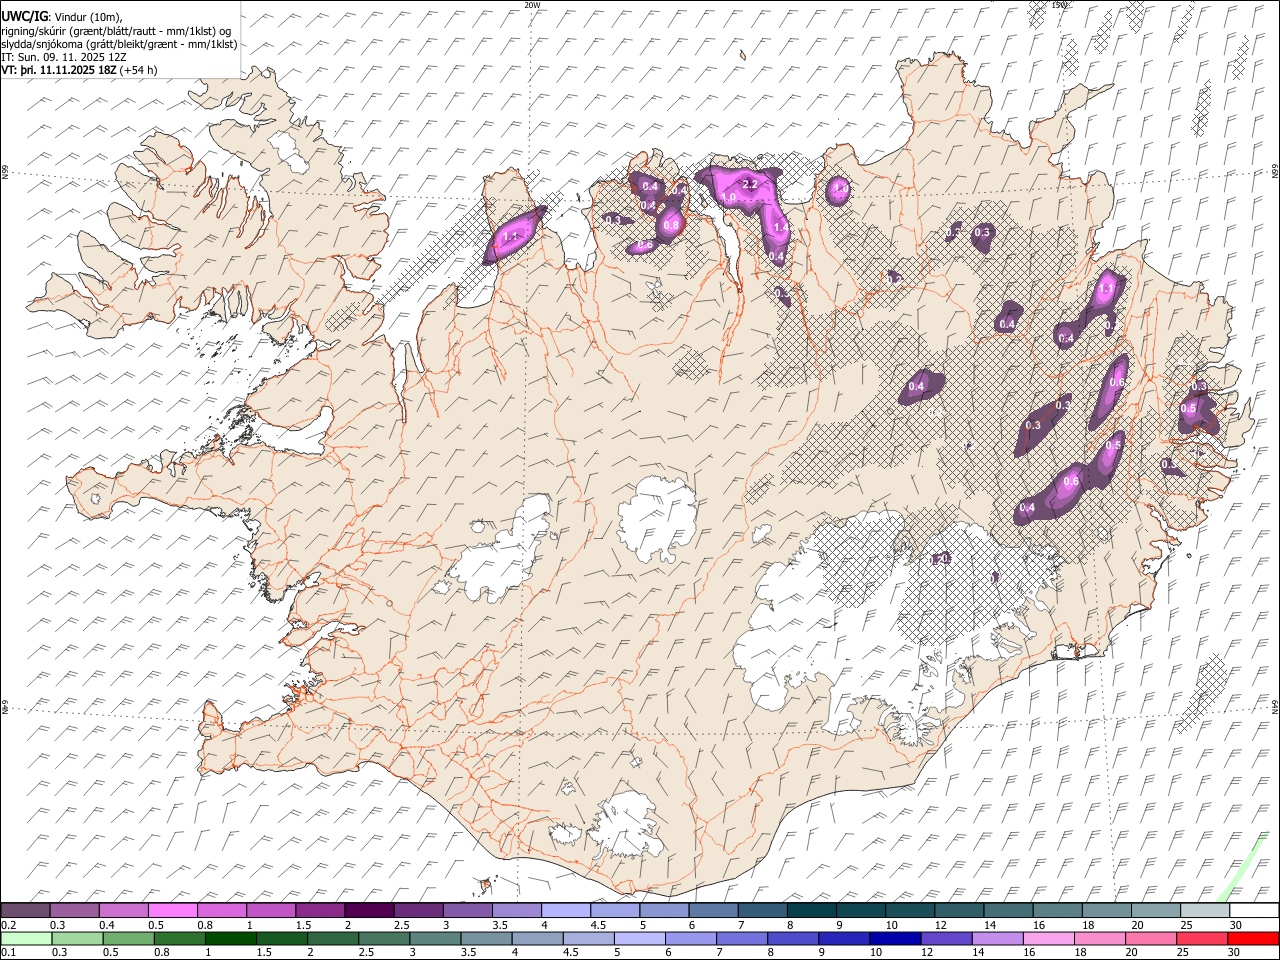This screenshot has width=1280, height=960.
Task: Click the 'Vindur (10m)' label
Action: click(88, 17)
